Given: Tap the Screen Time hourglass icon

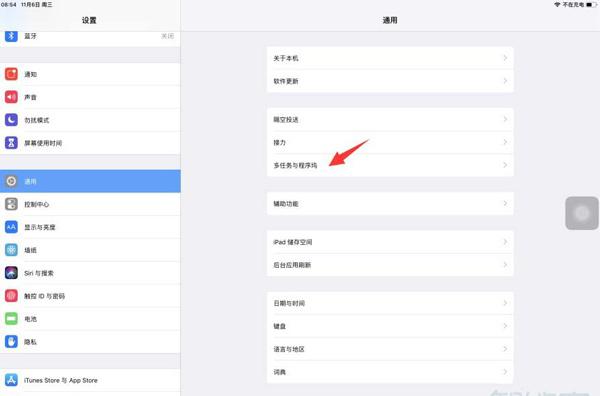Looking at the screenshot, I should [x=11, y=143].
